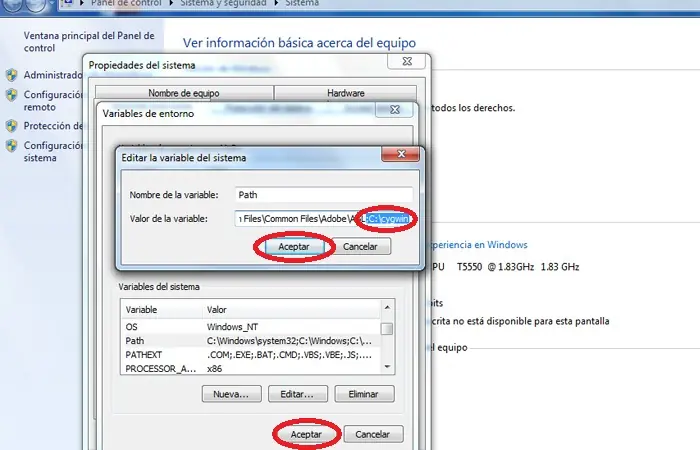This screenshot has height=450, width=700.
Task: Select the PROCESSOR_A... variable row
Action: coord(250,369)
